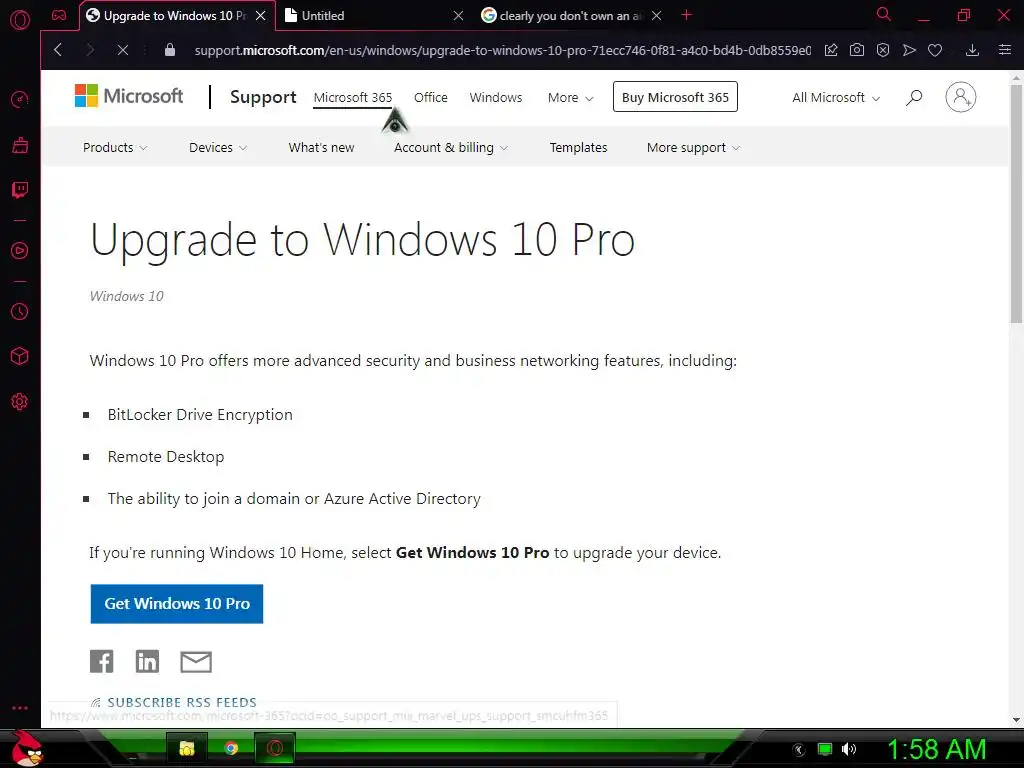Open What's new link

click(321, 148)
